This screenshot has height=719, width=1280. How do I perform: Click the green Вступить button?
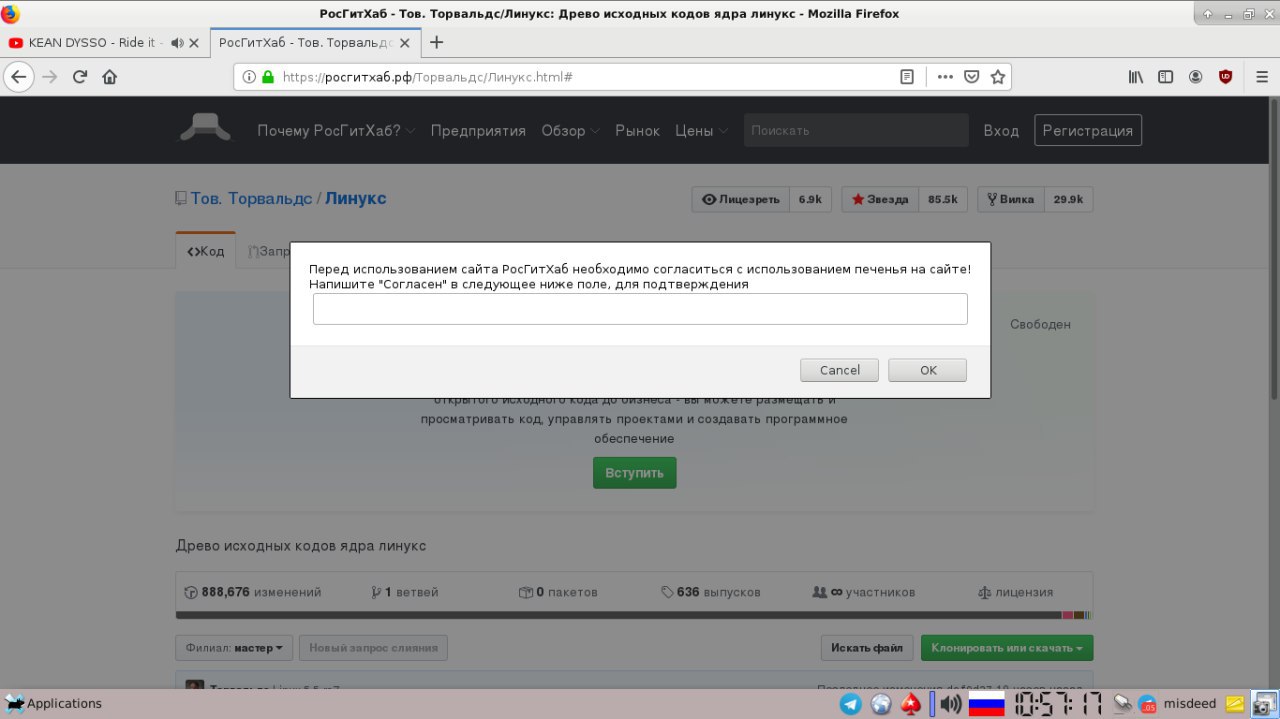[x=634, y=473]
